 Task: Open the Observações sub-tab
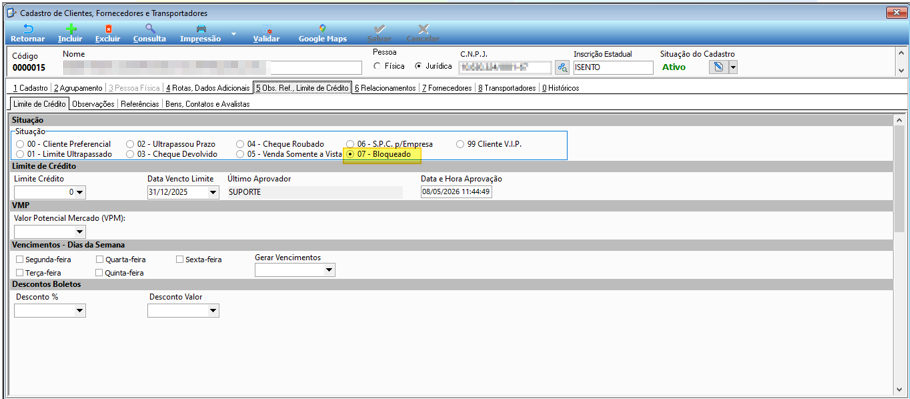[93, 104]
